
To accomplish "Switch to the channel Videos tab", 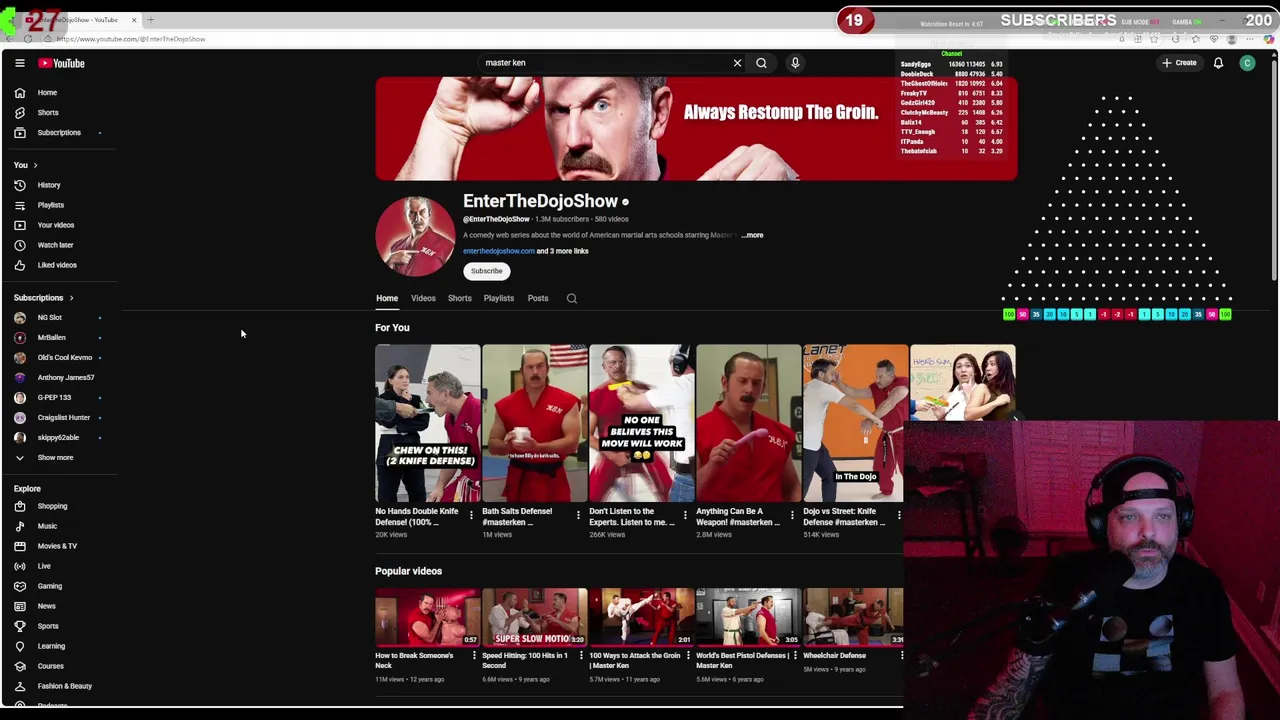I will click(x=423, y=298).
